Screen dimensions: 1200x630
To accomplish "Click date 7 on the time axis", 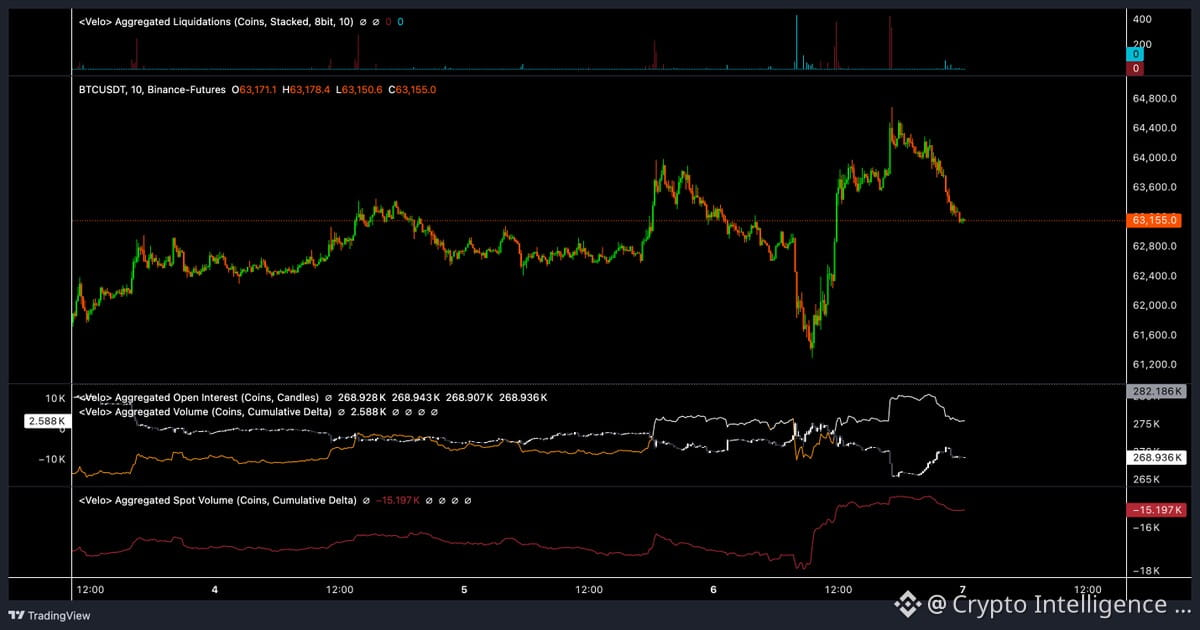I will 962,590.
